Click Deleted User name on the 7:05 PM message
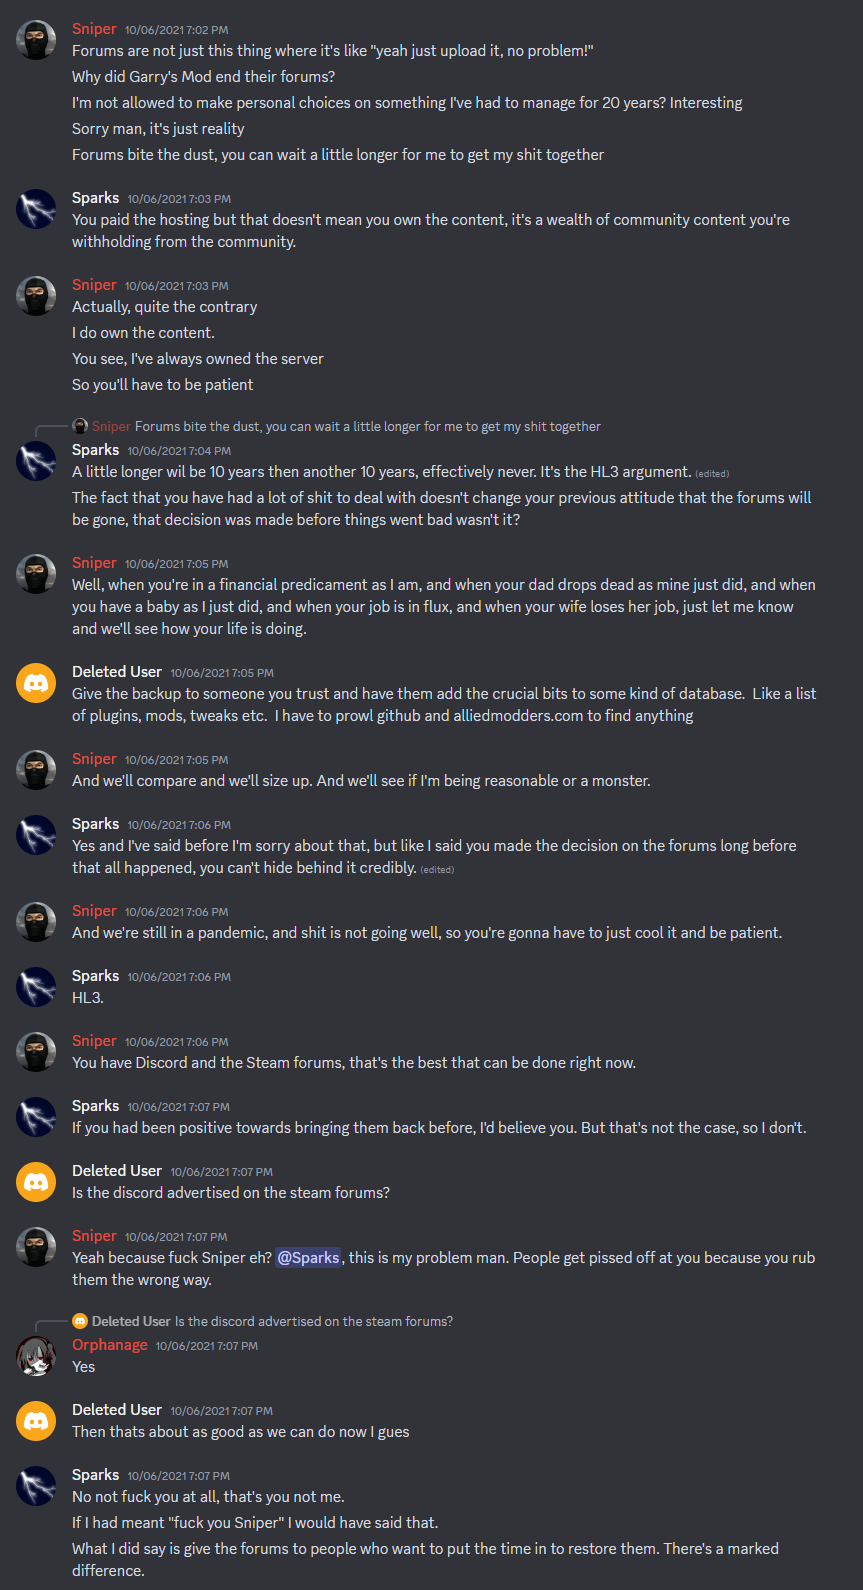Screen dimensions: 863x1590 click(x=117, y=672)
